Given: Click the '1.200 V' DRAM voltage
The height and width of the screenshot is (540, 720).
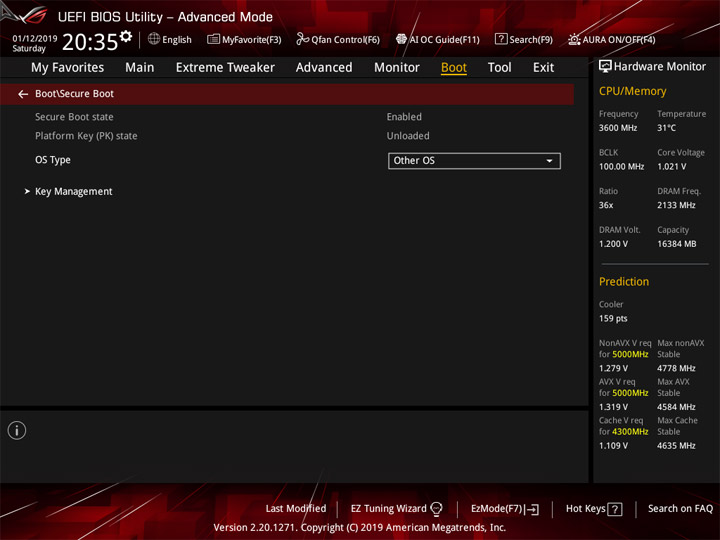Looking at the screenshot, I should click(x=613, y=244).
